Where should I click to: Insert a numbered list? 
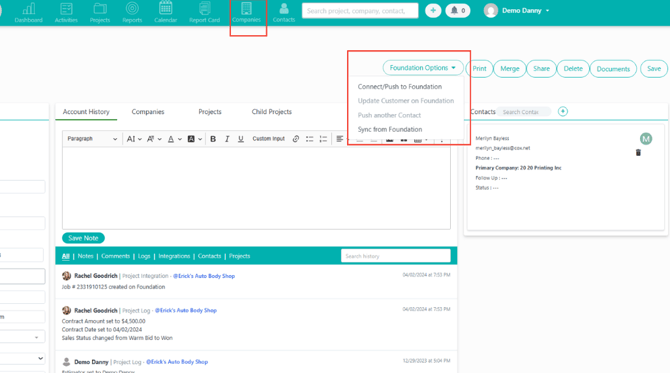point(323,139)
